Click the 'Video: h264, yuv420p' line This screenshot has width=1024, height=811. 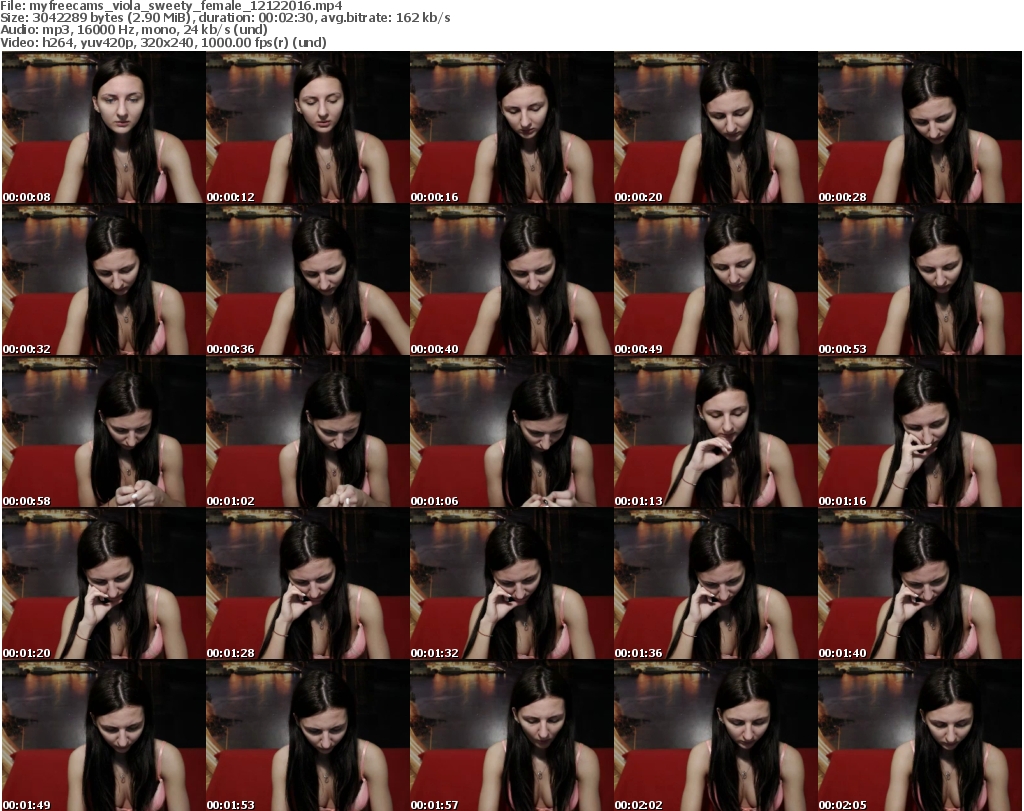(x=163, y=42)
